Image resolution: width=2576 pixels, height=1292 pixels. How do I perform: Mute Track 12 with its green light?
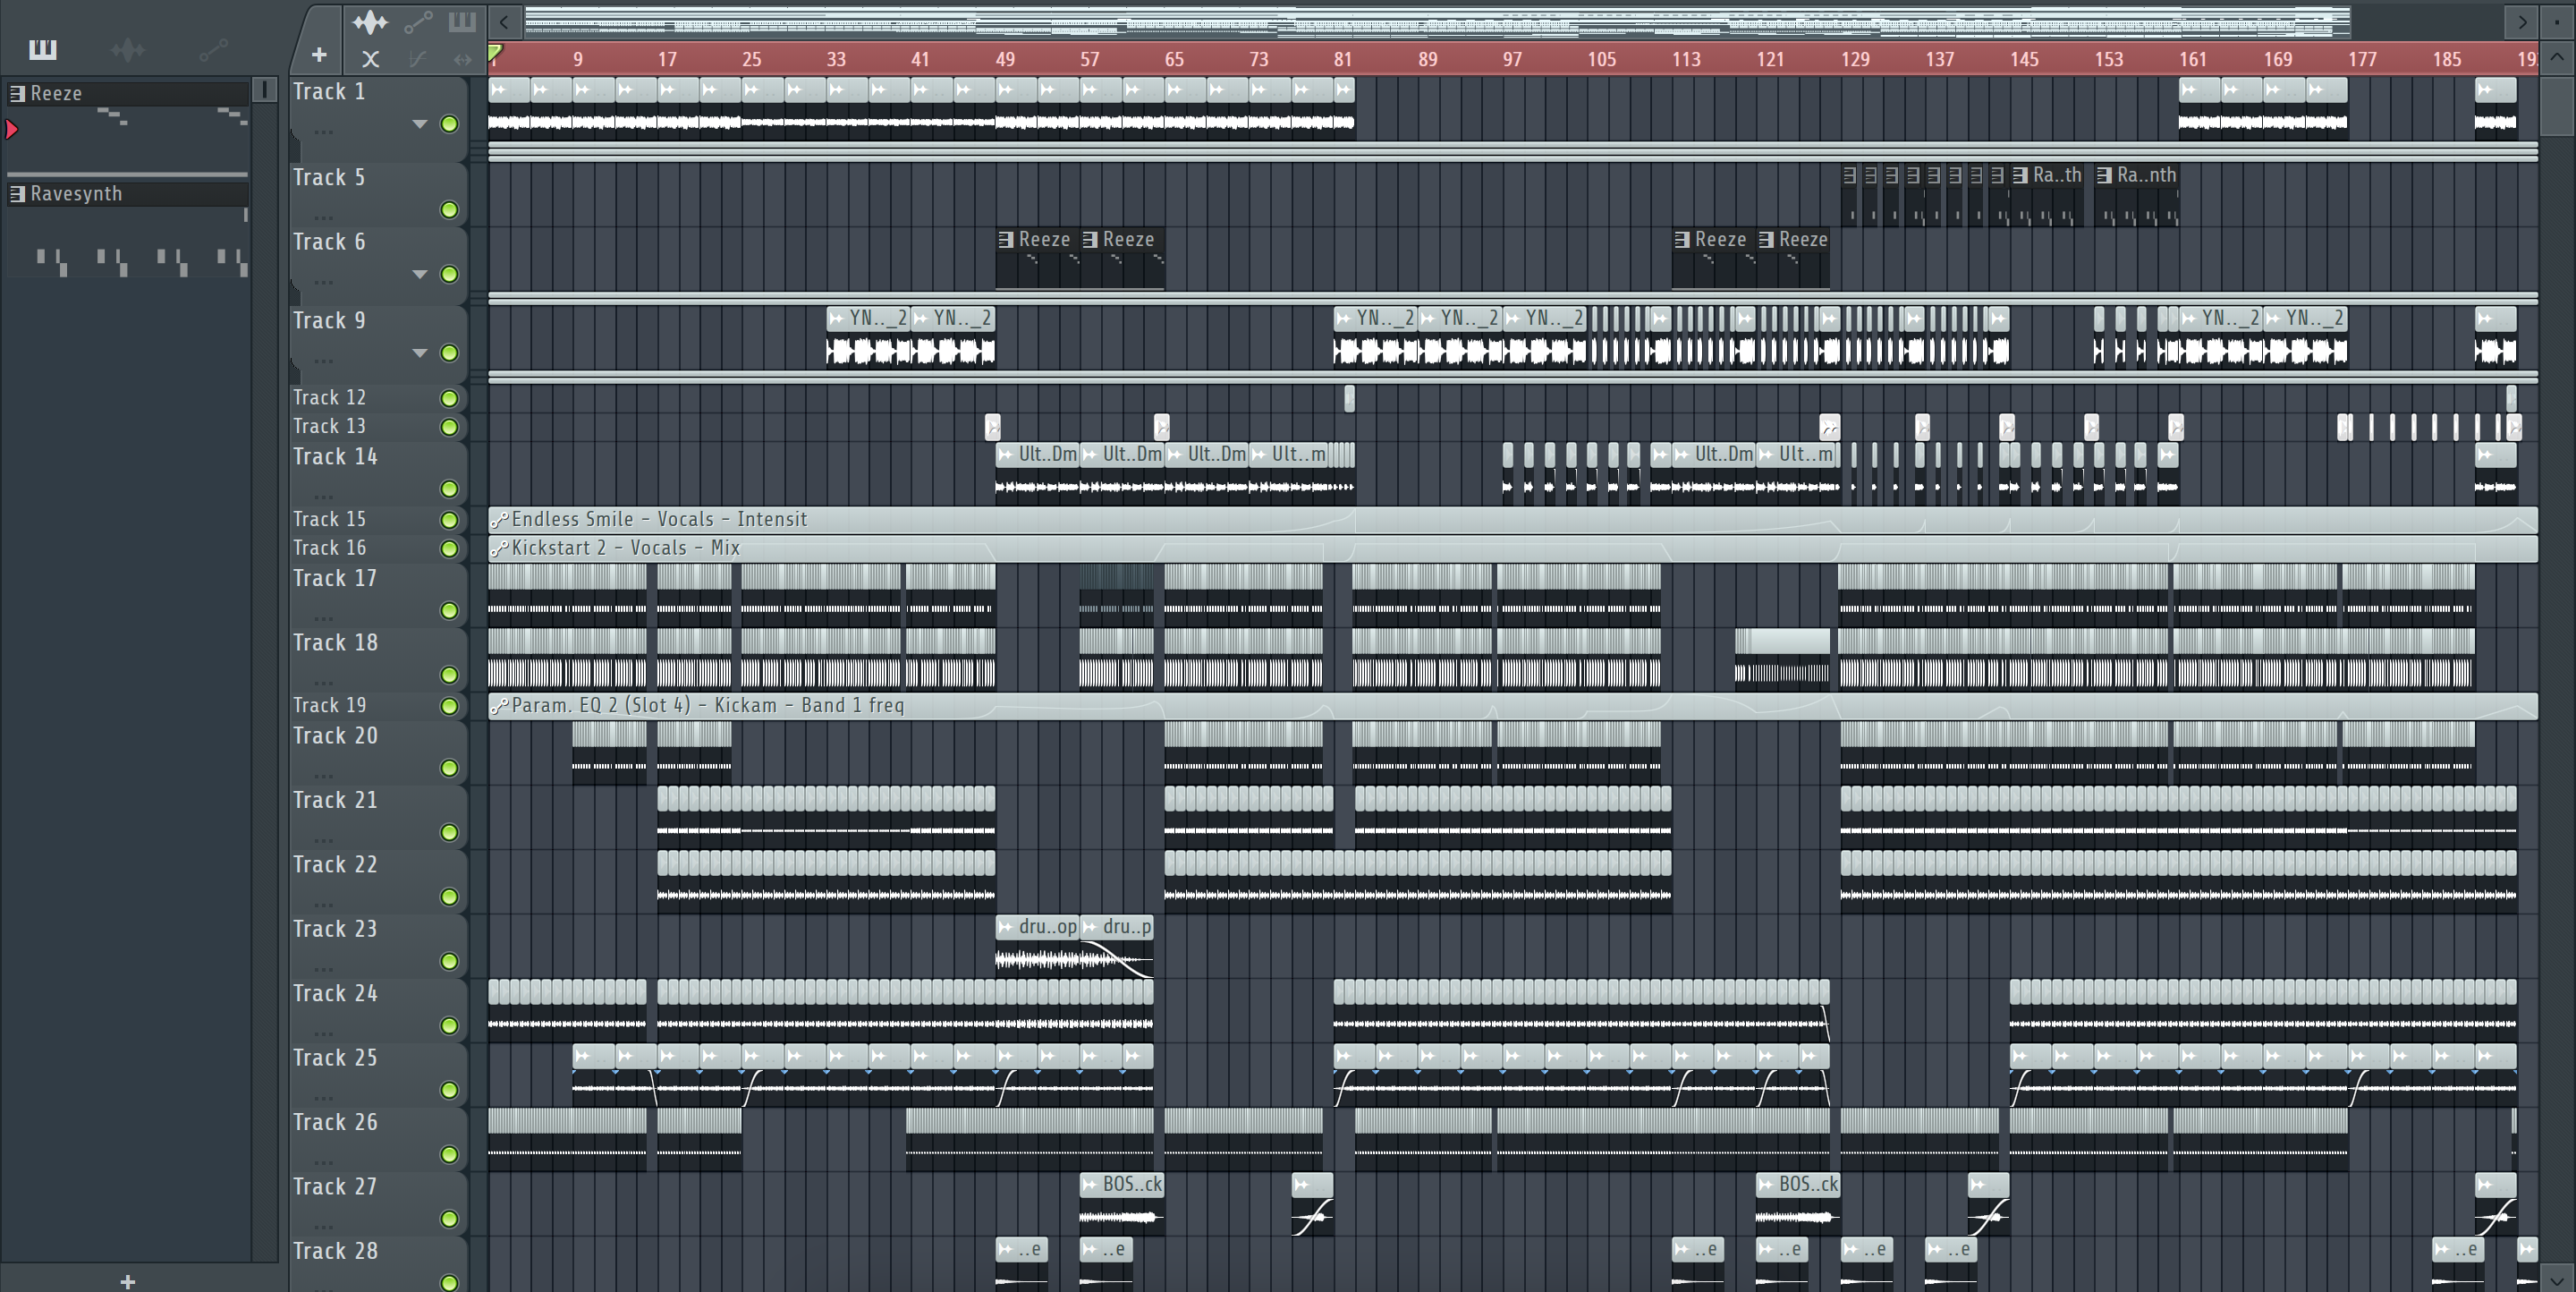(x=450, y=398)
